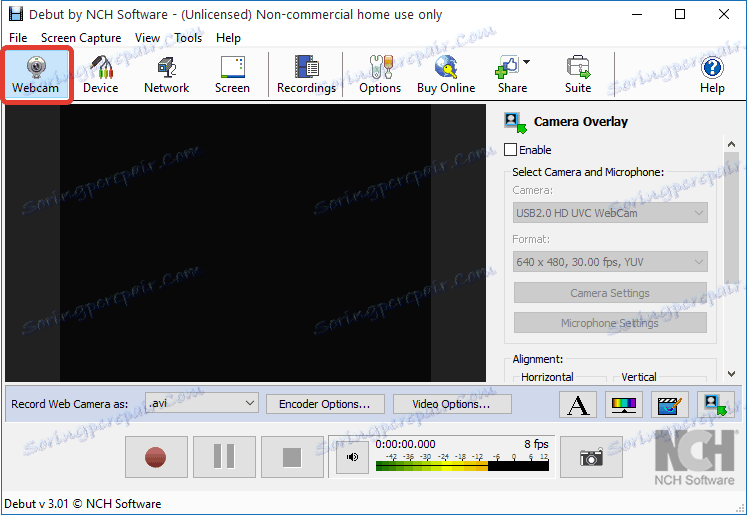
Task: Open the Format dropdown 640 x 480
Action: [x=610, y=262]
